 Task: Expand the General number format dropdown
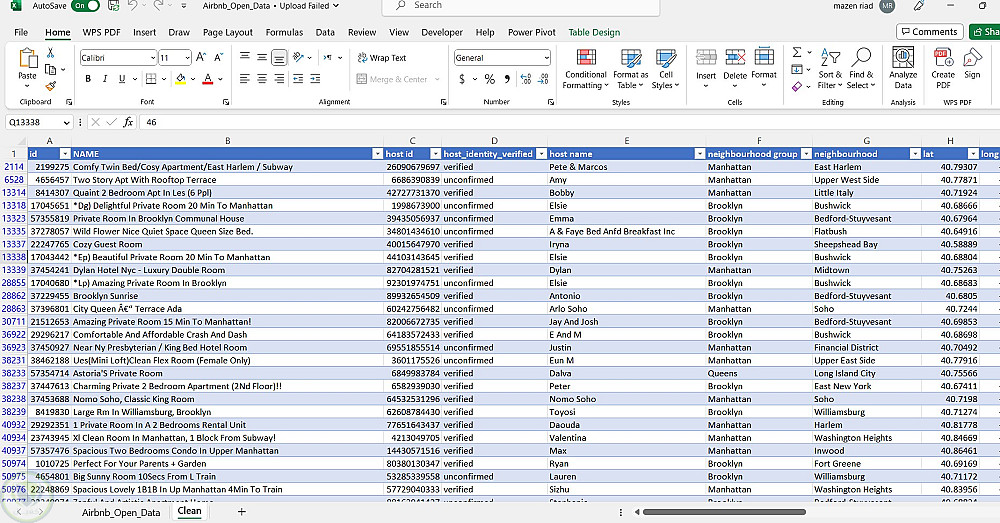[x=546, y=58]
